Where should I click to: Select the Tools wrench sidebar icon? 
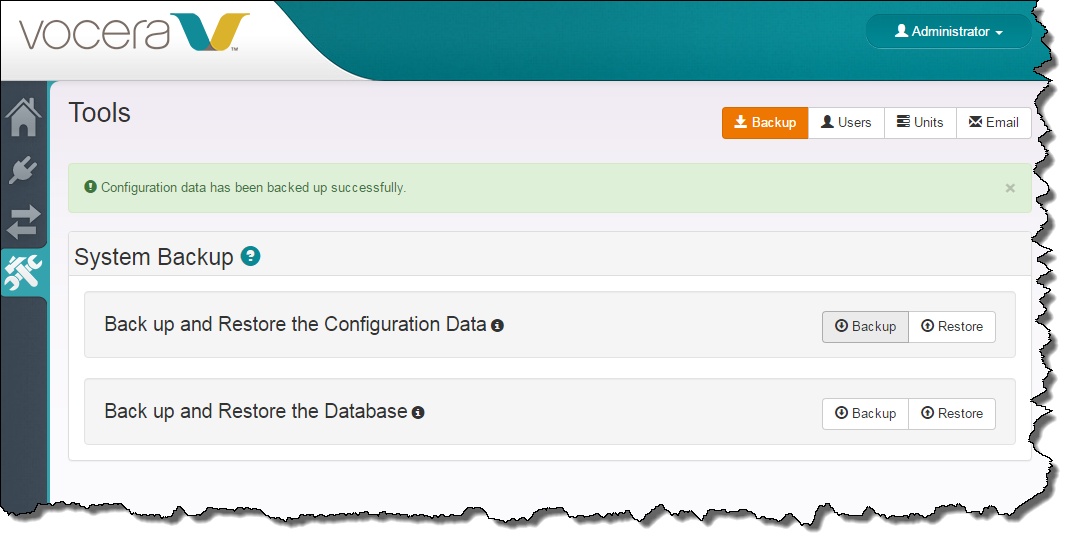23,272
